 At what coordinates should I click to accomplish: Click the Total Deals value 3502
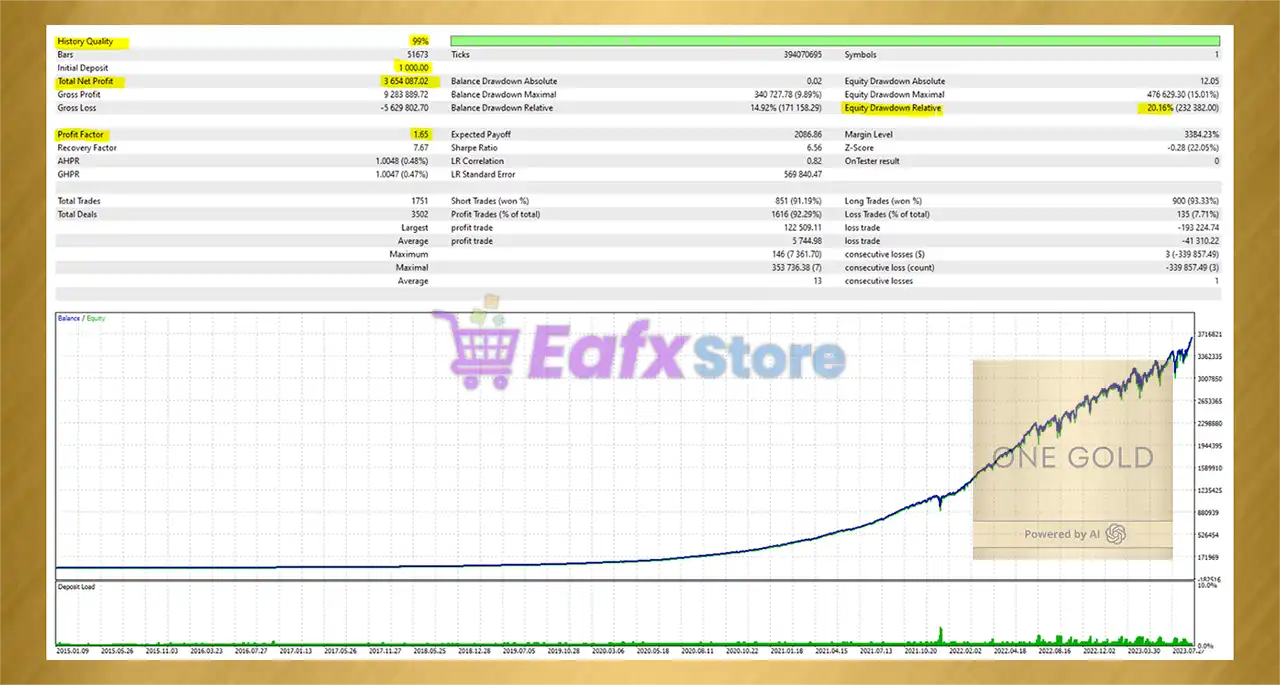coord(419,214)
